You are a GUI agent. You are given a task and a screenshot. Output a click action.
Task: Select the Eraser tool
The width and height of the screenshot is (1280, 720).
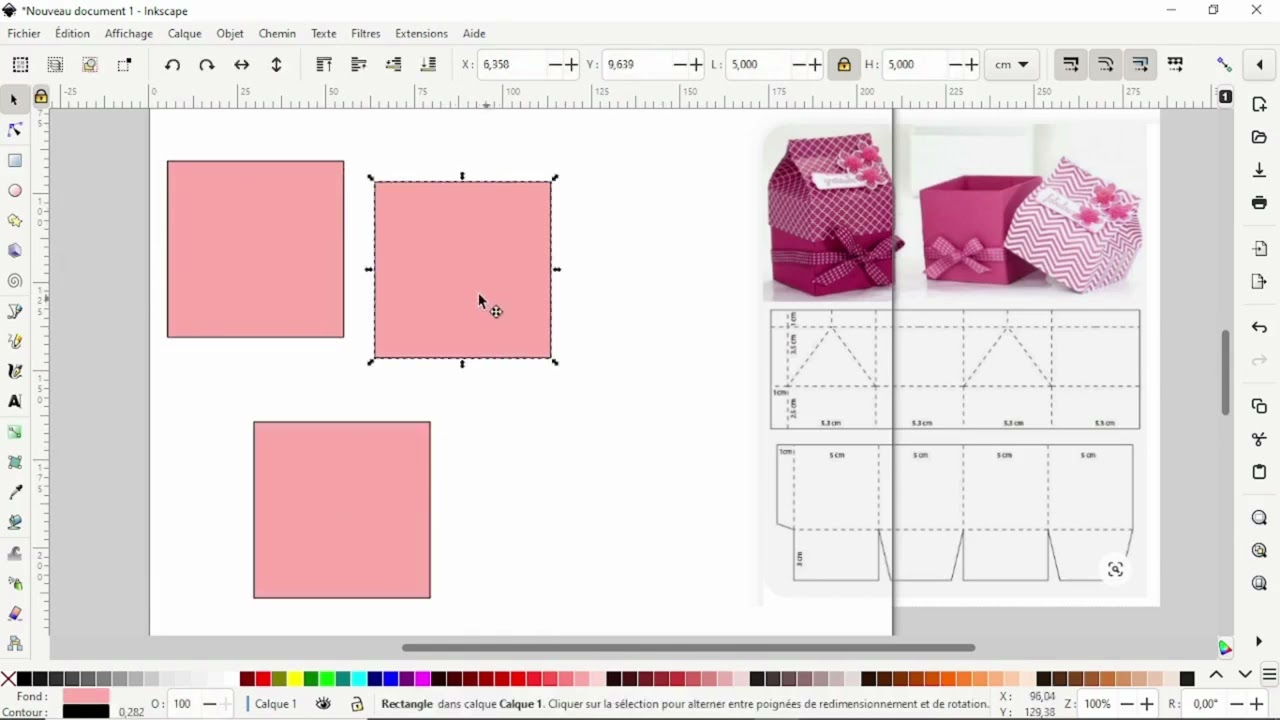click(x=14, y=613)
